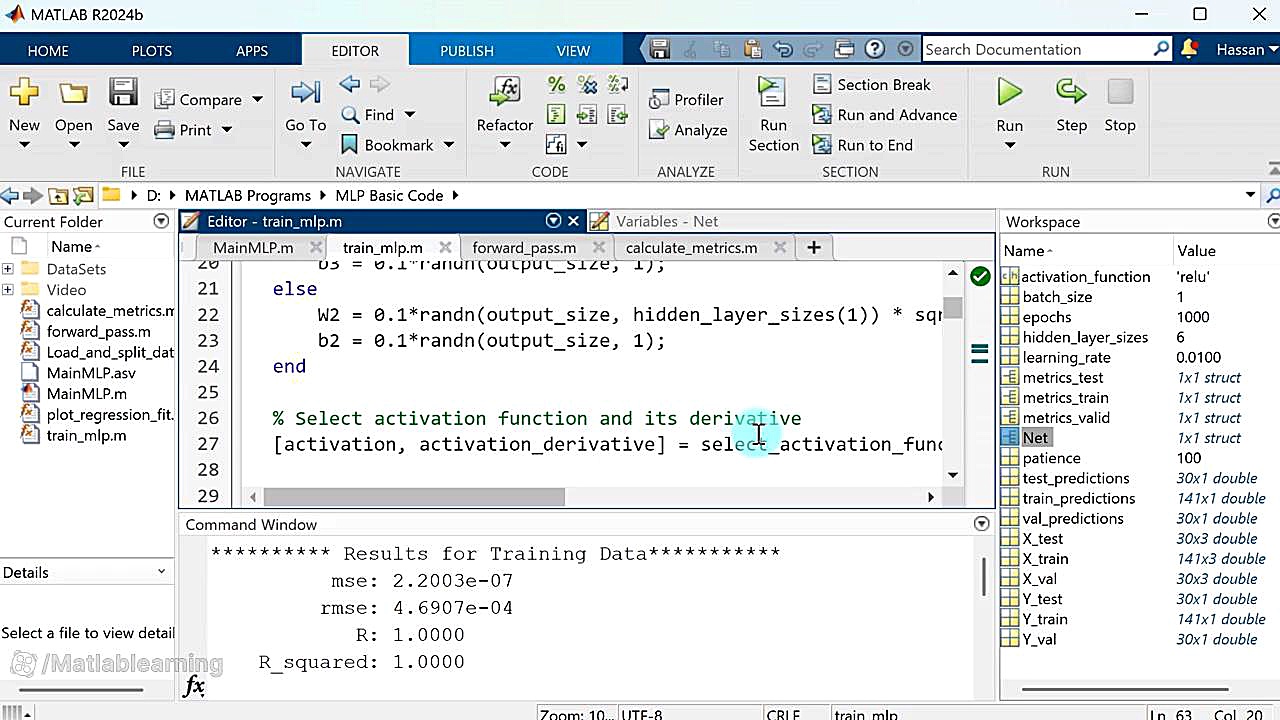The height and width of the screenshot is (720, 1280).
Task: Insert a Section Break
Action: (x=872, y=85)
